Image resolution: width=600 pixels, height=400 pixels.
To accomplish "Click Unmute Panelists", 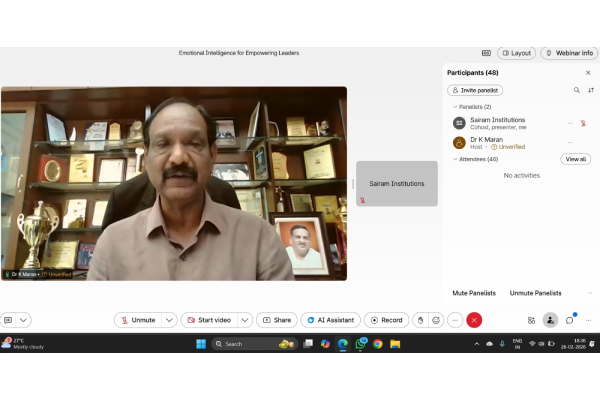I will click(x=535, y=293).
